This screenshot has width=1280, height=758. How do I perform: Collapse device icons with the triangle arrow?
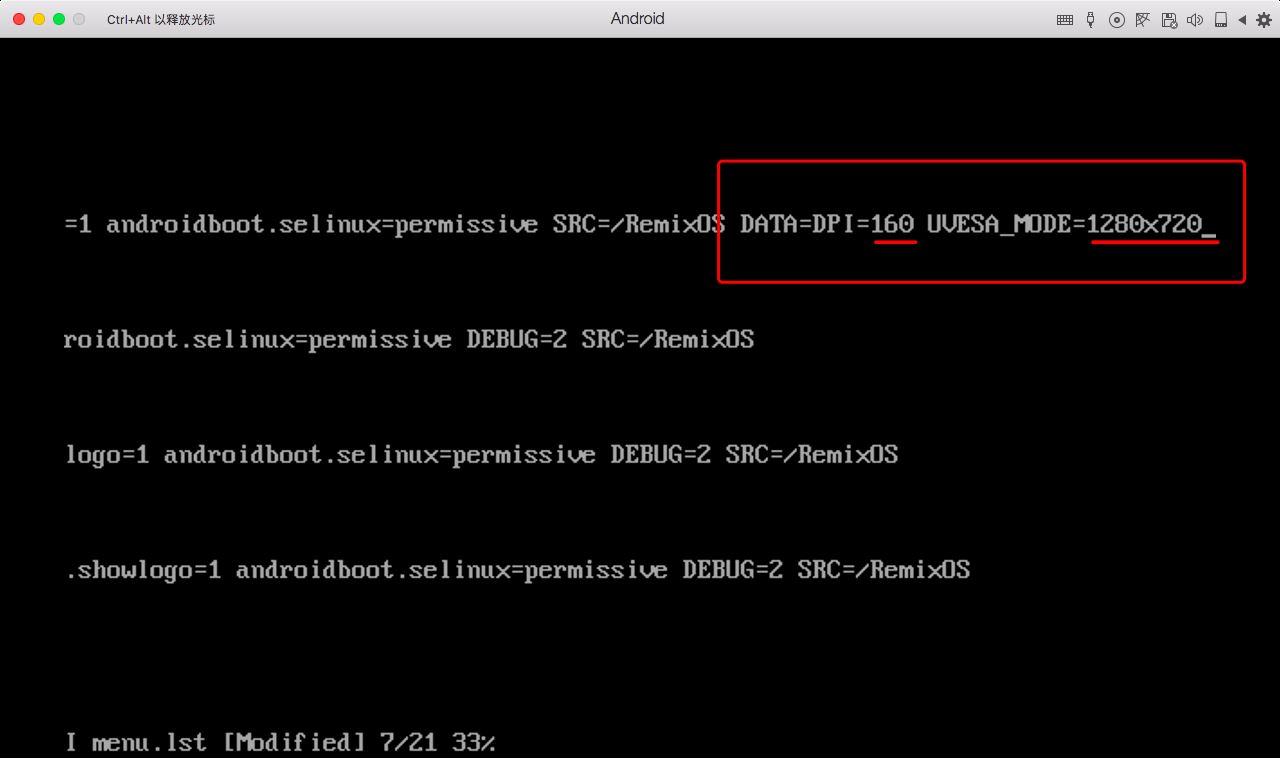[x=1242, y=20]
